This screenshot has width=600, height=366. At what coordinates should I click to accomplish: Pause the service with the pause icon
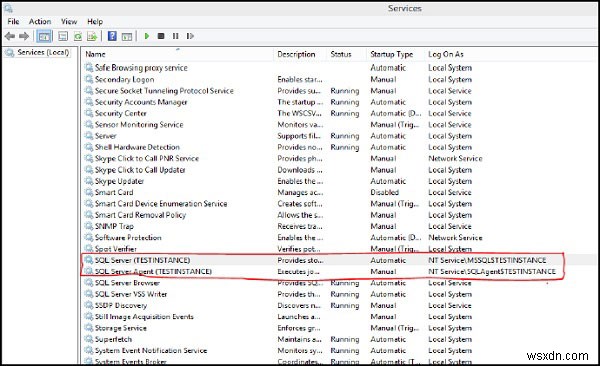176,36
